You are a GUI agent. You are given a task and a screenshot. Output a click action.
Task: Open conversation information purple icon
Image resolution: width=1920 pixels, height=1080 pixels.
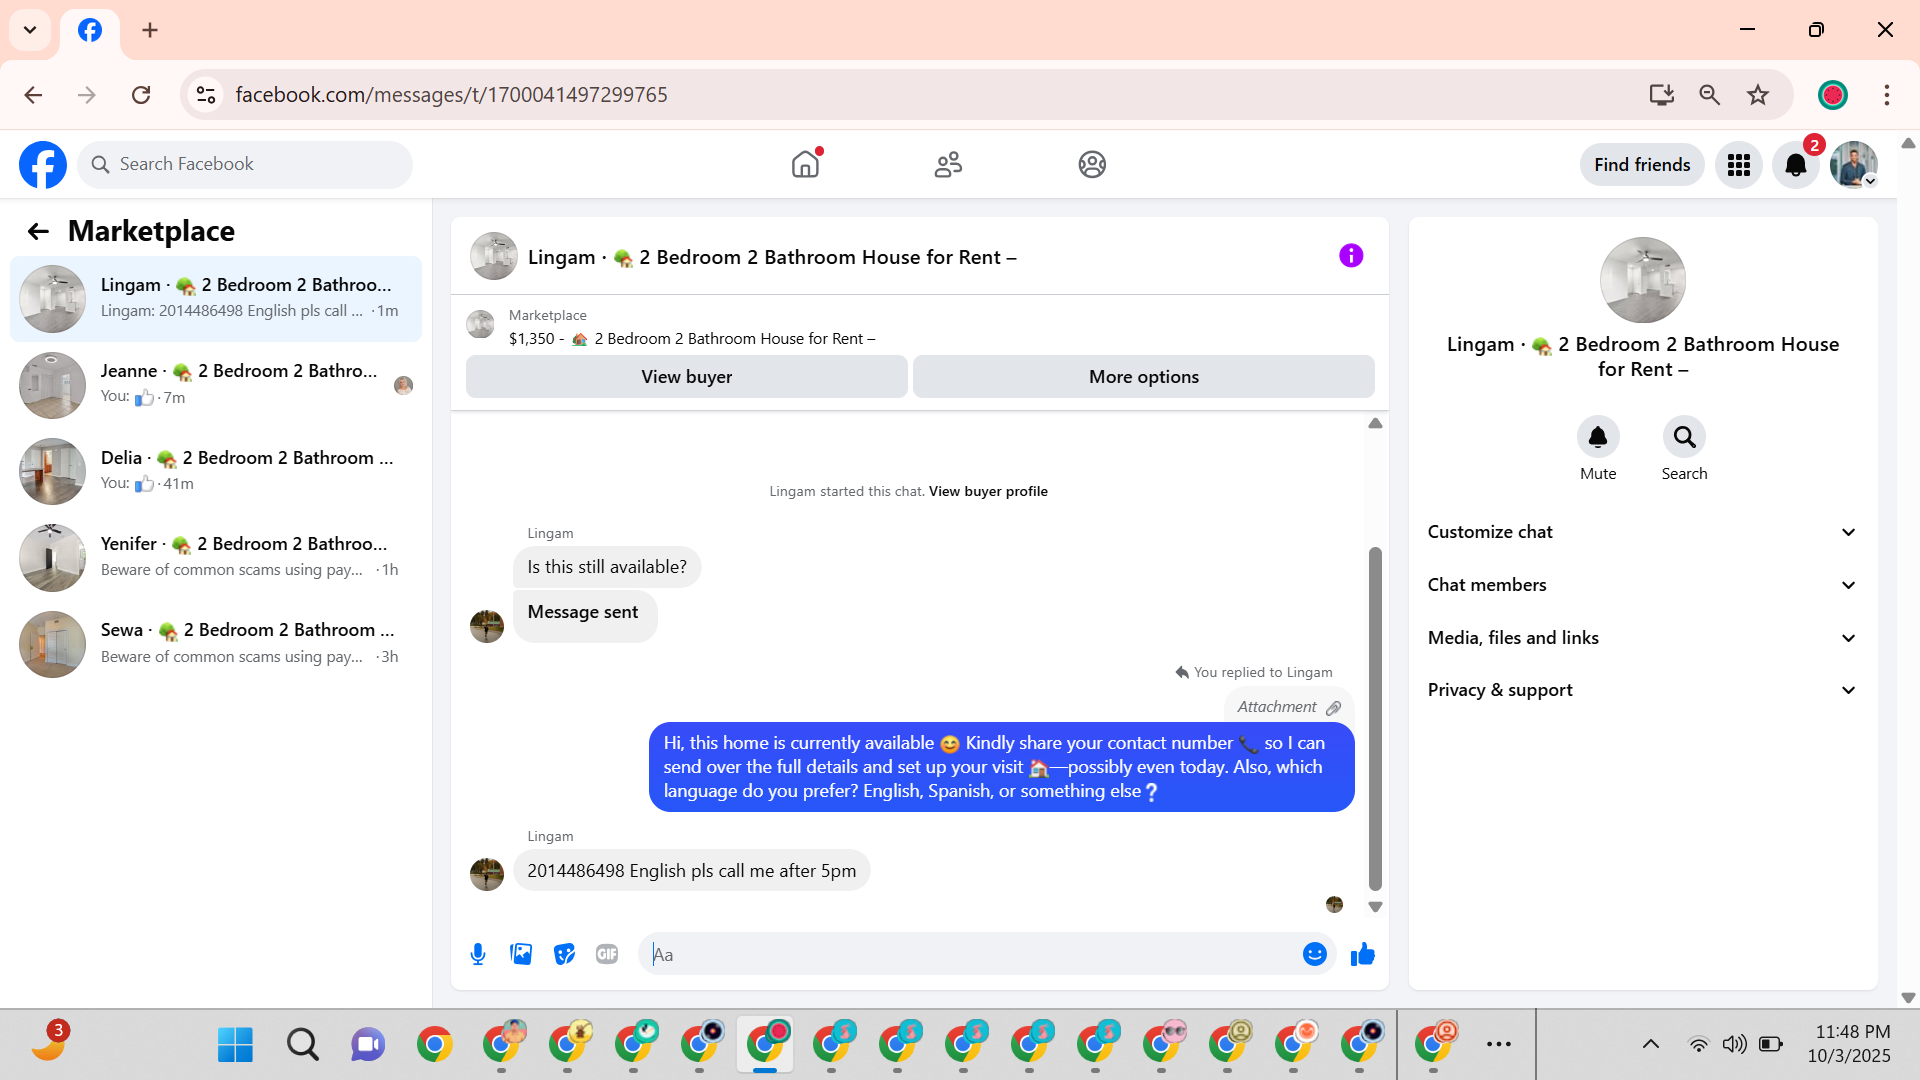[1351, 256]
